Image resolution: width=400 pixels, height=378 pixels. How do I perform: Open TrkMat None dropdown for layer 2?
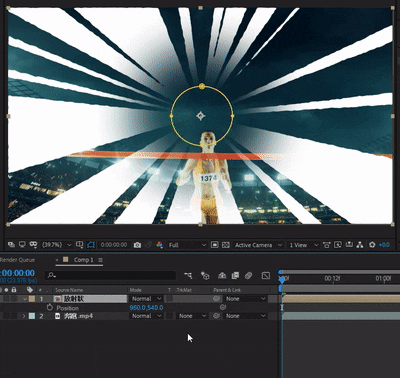pyautogui.click(x=191, y=316)
